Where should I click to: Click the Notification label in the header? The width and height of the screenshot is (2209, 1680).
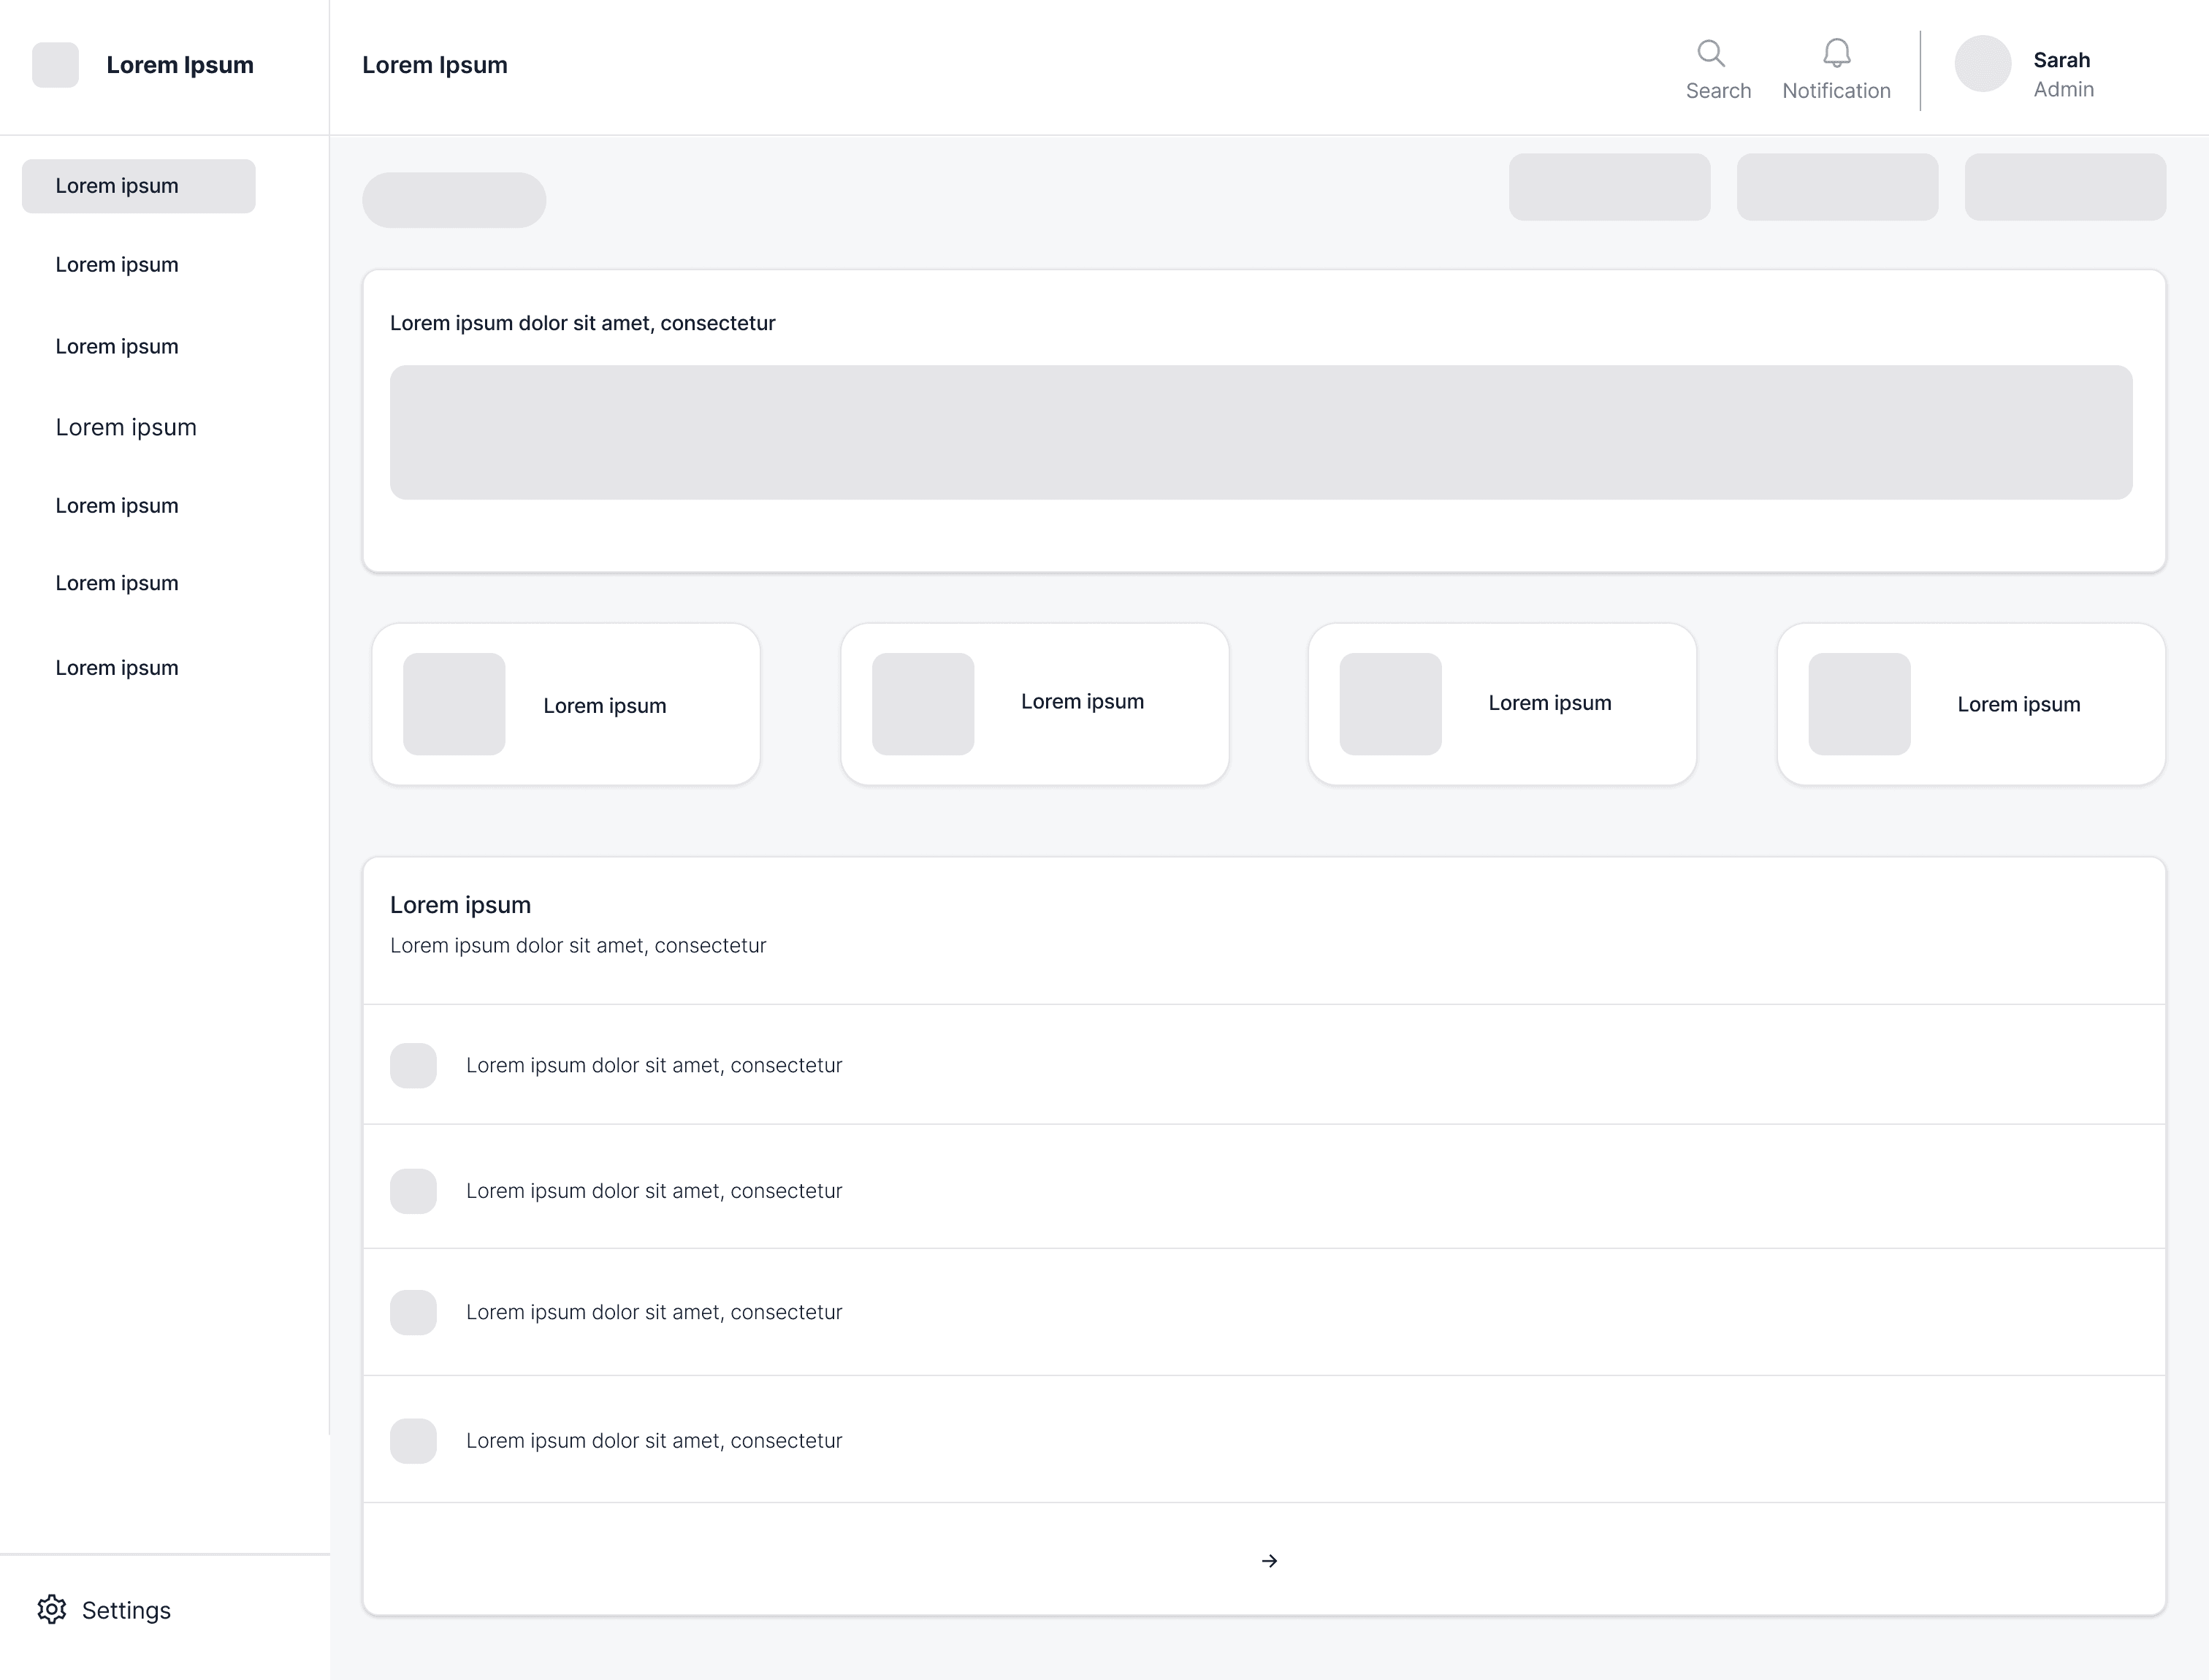click(1836, 91)
